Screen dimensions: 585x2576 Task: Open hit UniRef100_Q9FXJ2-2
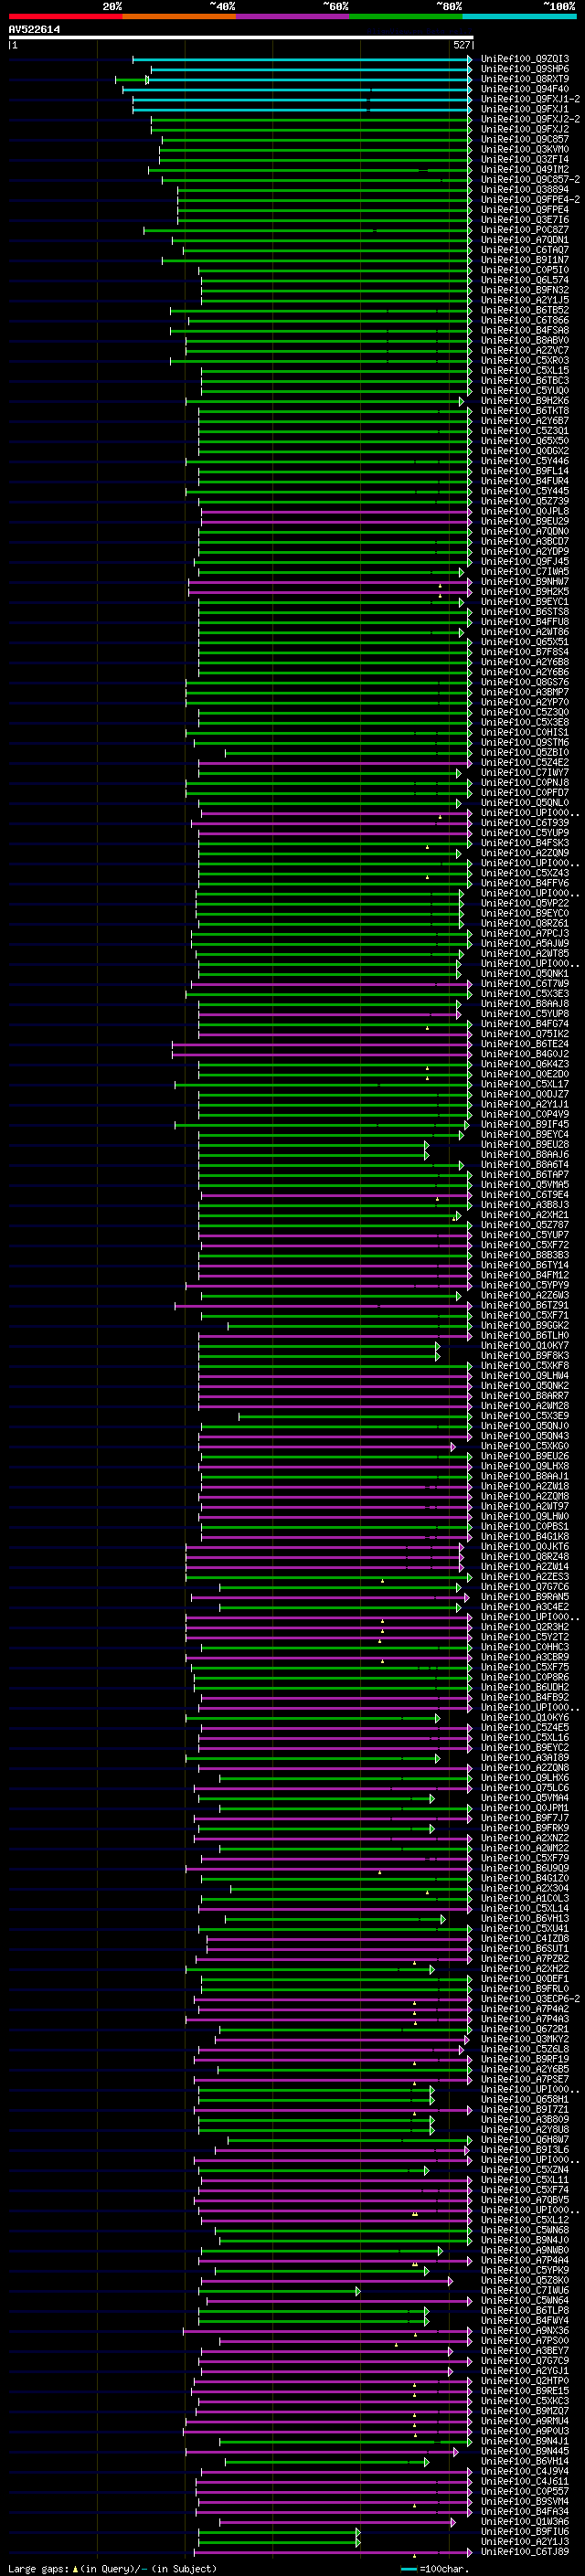[x=530, y=119]
